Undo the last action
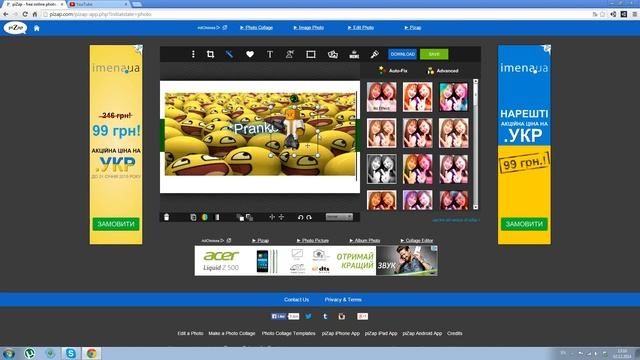Image resolution: width=640 pixels, height=360 pixels. pyautogui.click(x=300, y=217)
